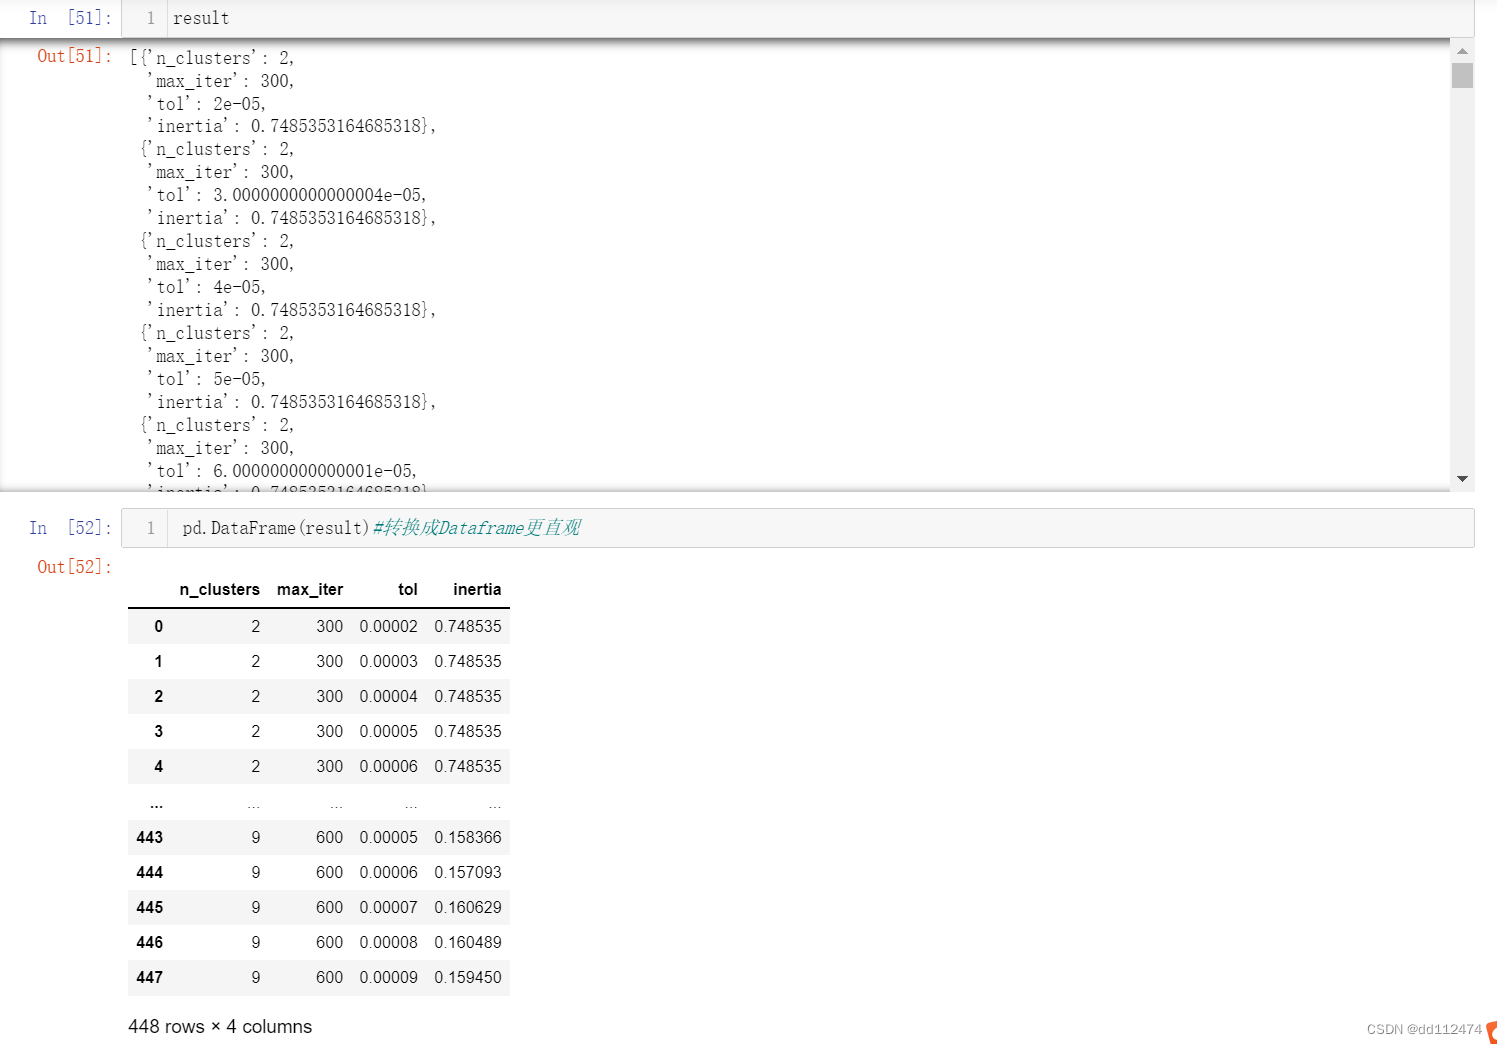This screenshot has width=1497, height=1044.
Task: Click row index 444 in the DataFrame
Action: click(150, 873)
